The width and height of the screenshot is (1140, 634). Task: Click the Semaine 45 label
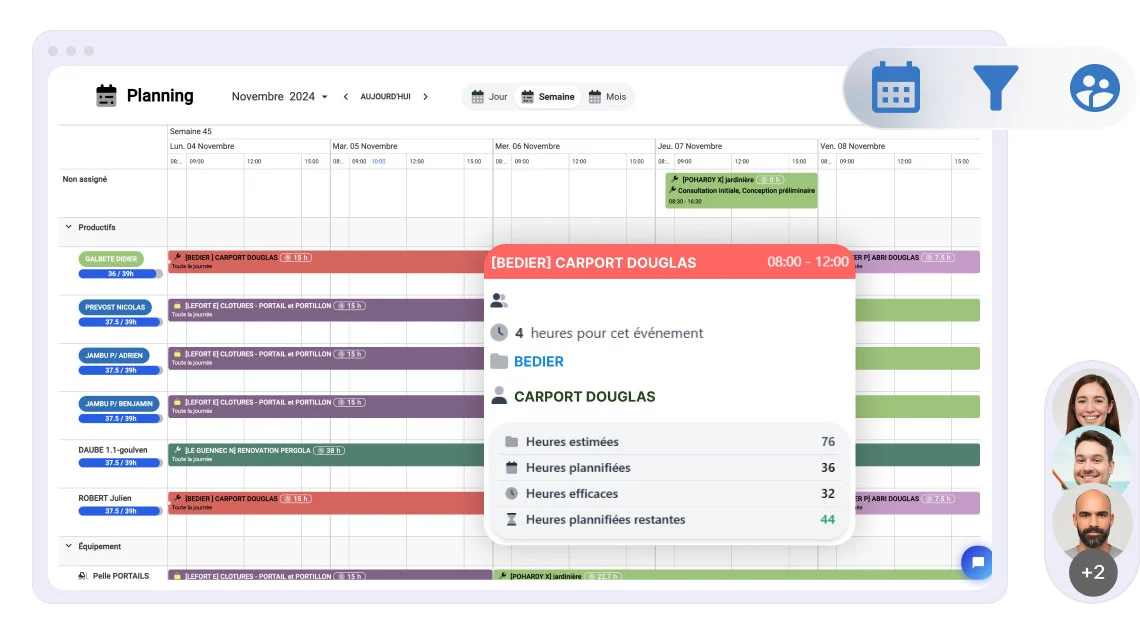pyautogui.click(x=190, y=132)
